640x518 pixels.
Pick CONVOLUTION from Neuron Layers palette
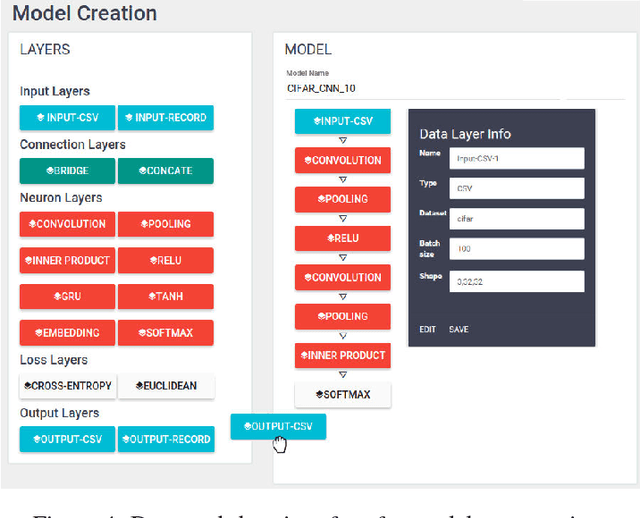67,224
